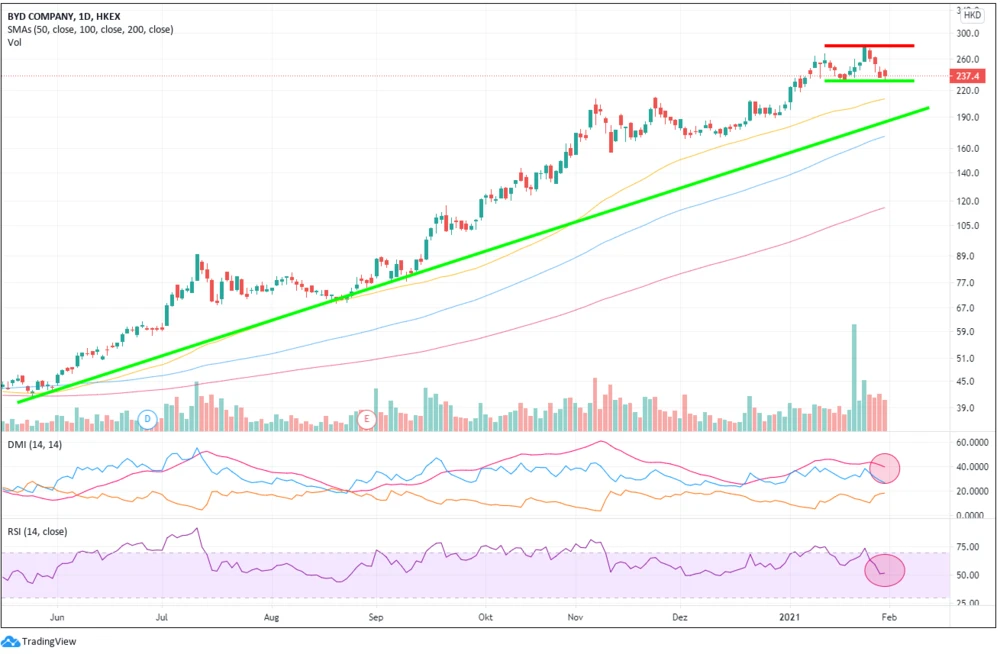Click the Jul label on the time axis
Screen dimensions: 1000x654
click(x=164, y=618)
